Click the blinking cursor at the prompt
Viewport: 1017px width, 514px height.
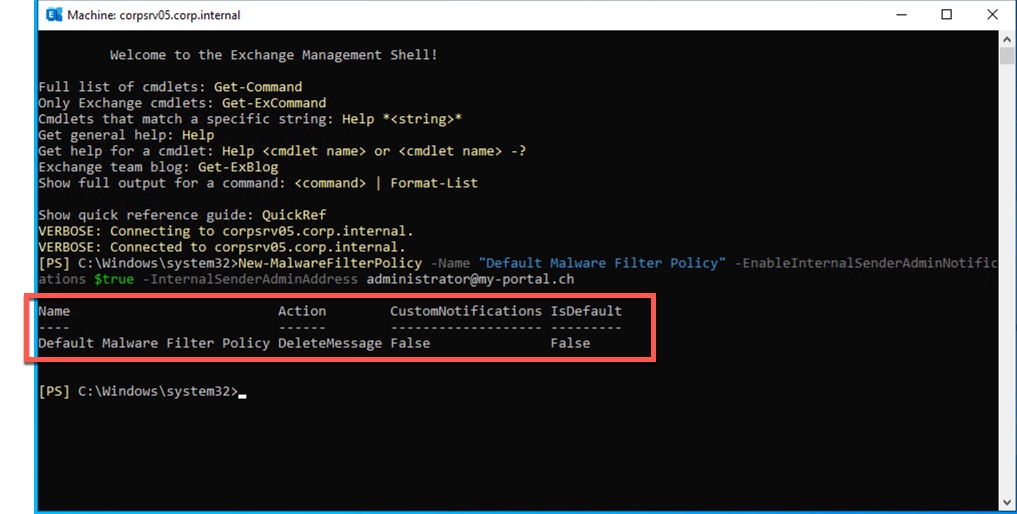(243, 393)
